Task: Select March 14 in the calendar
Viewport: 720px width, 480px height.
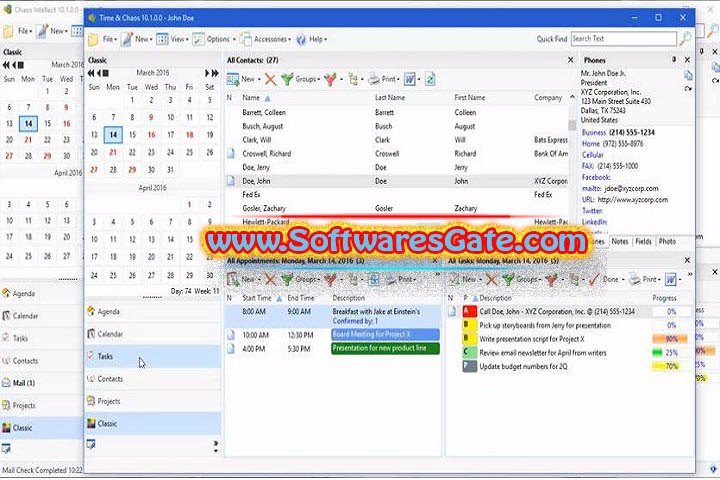Action: pyautogui.click(x=113, y=135)
